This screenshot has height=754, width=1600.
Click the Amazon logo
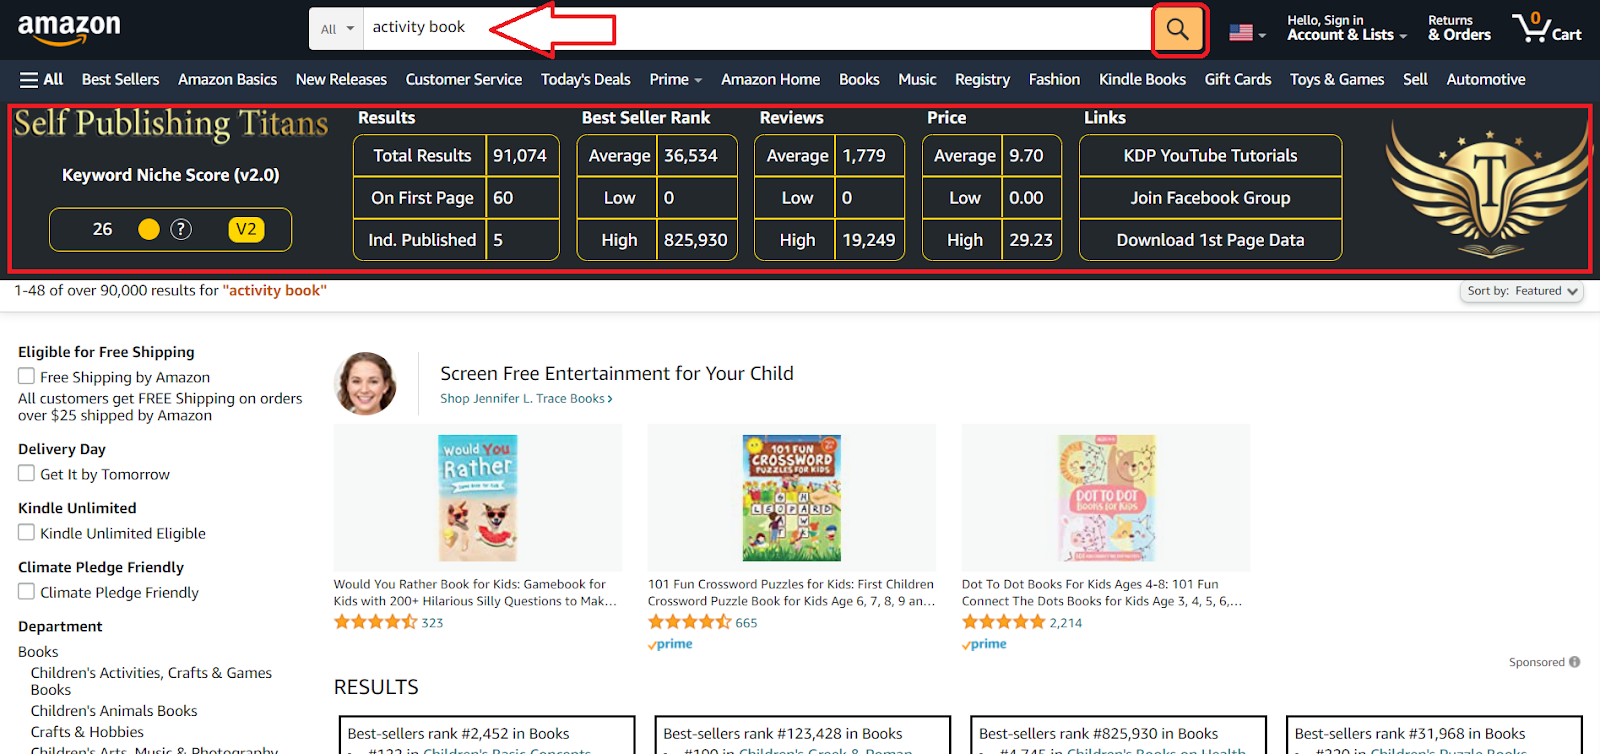point(69,30)
